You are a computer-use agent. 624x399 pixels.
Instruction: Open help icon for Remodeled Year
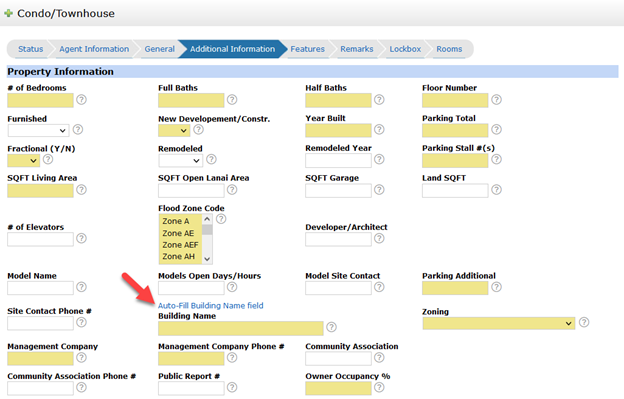pos(379,159)
